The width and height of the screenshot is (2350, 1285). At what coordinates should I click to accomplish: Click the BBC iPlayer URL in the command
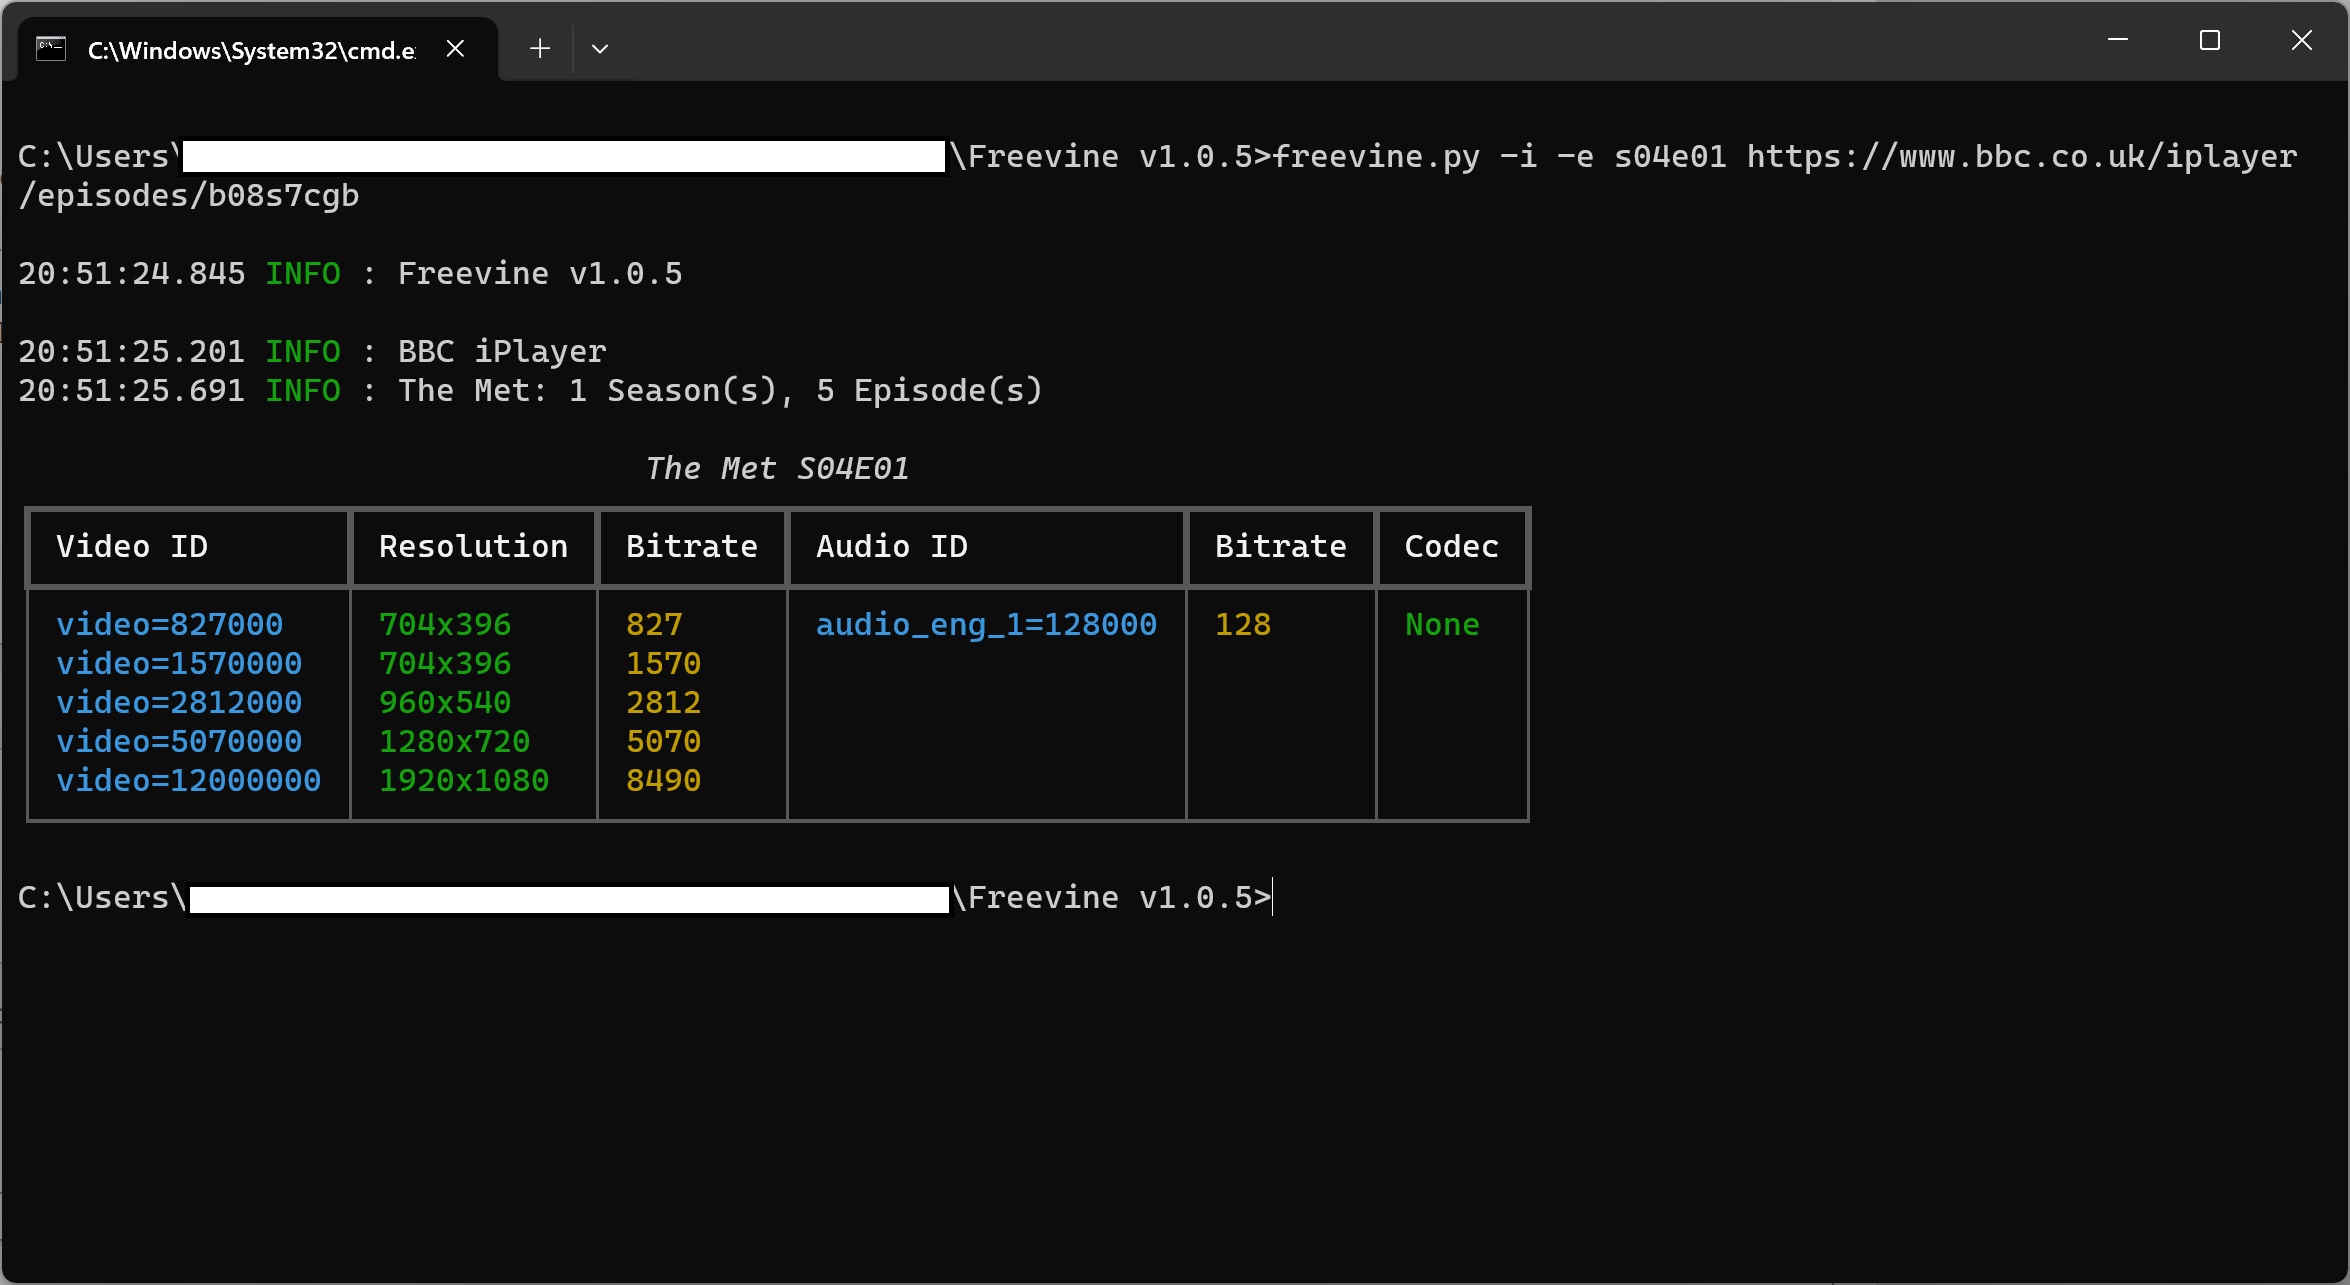click(2020, 157)
